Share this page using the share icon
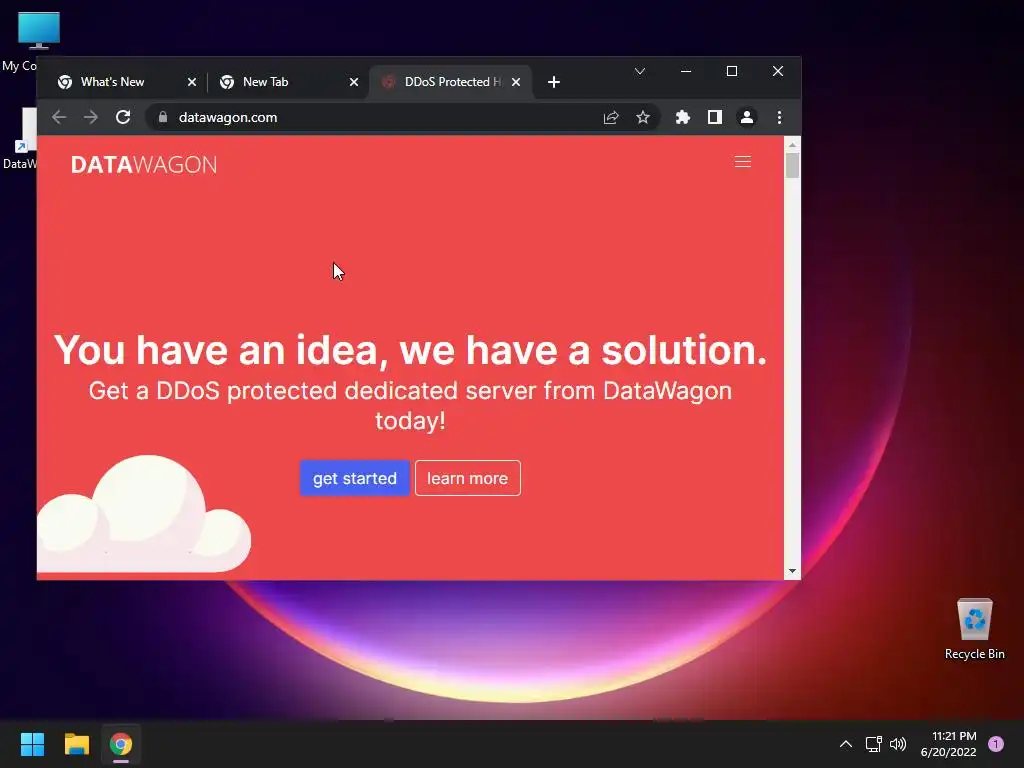Viewport: 1024px width, 768px height. tap(611, 118)
